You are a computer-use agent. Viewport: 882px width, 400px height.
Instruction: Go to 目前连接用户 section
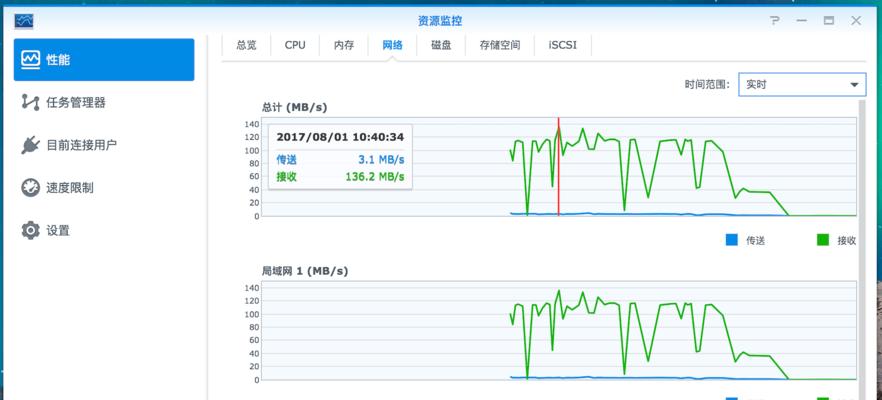click(x=104, y=145)
